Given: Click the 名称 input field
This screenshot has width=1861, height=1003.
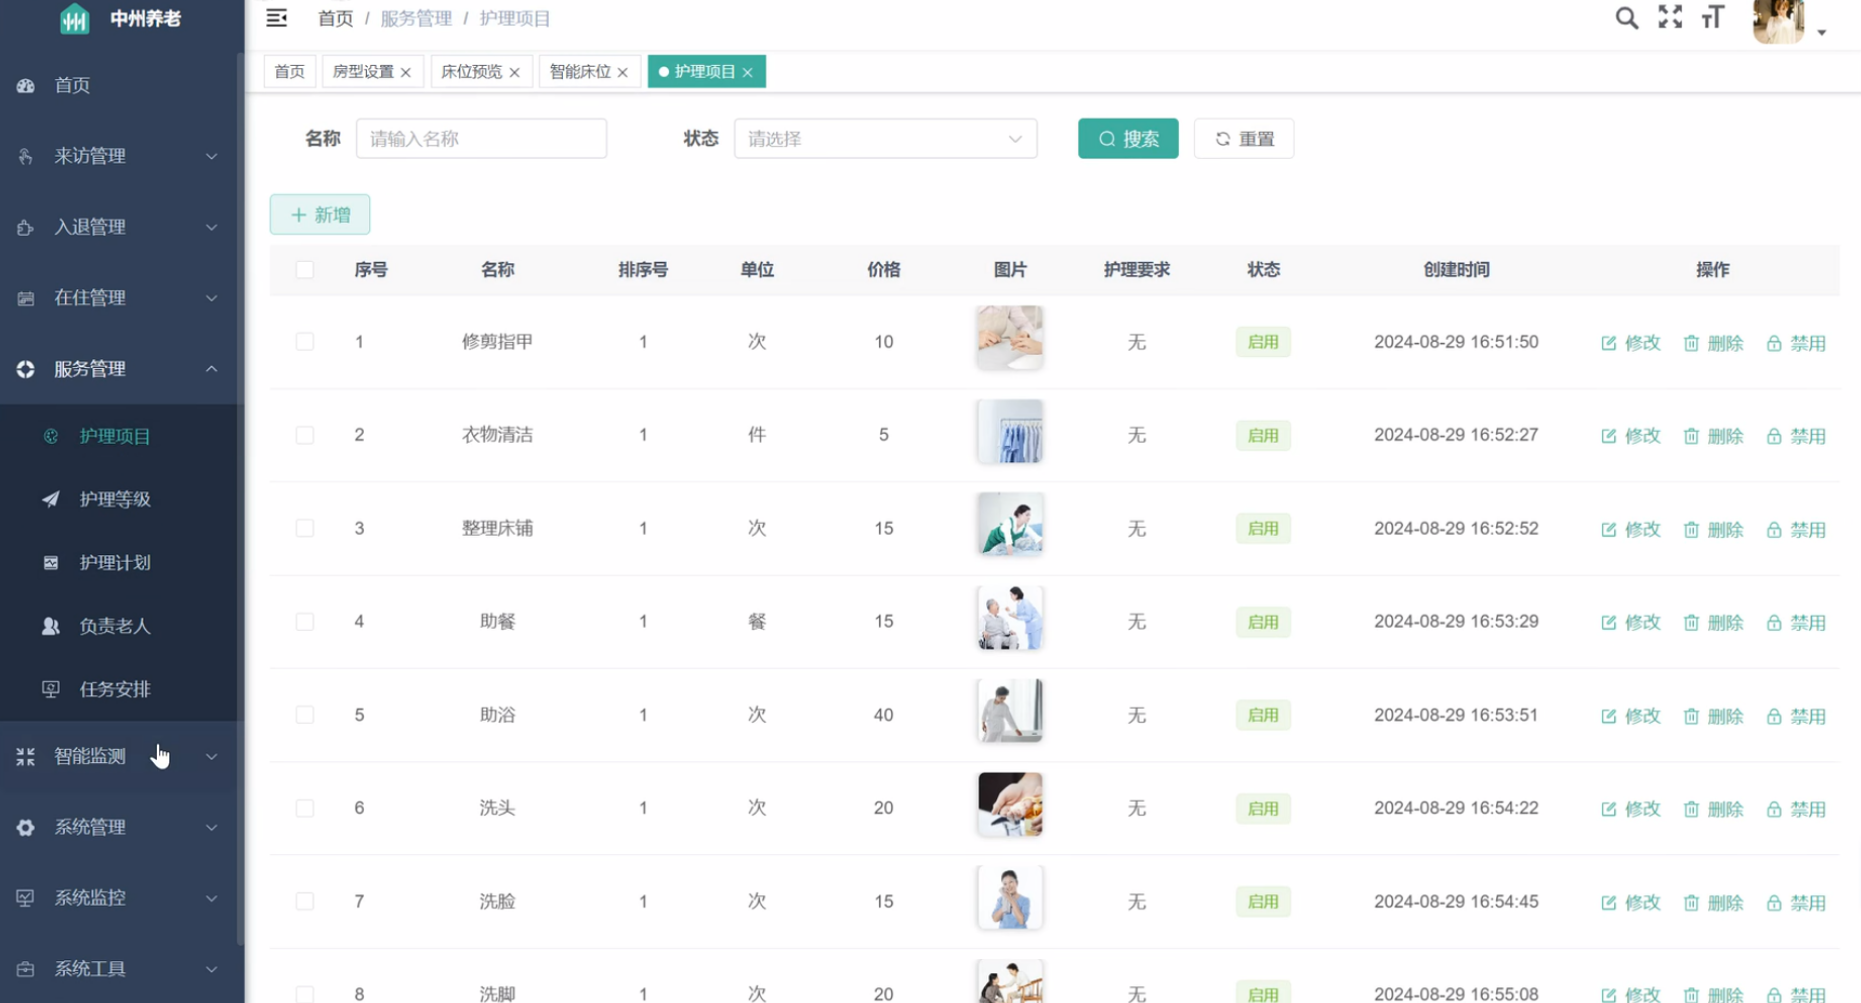Looking at the screenshot, I should tap(481, 139).
